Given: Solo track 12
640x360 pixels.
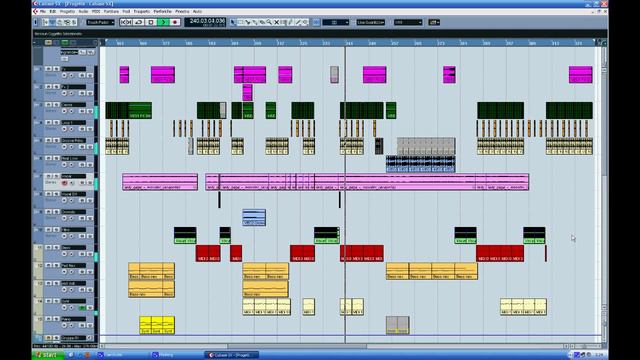Looking at the screenshot, I should pyautogui.click(x=56, y=265).
